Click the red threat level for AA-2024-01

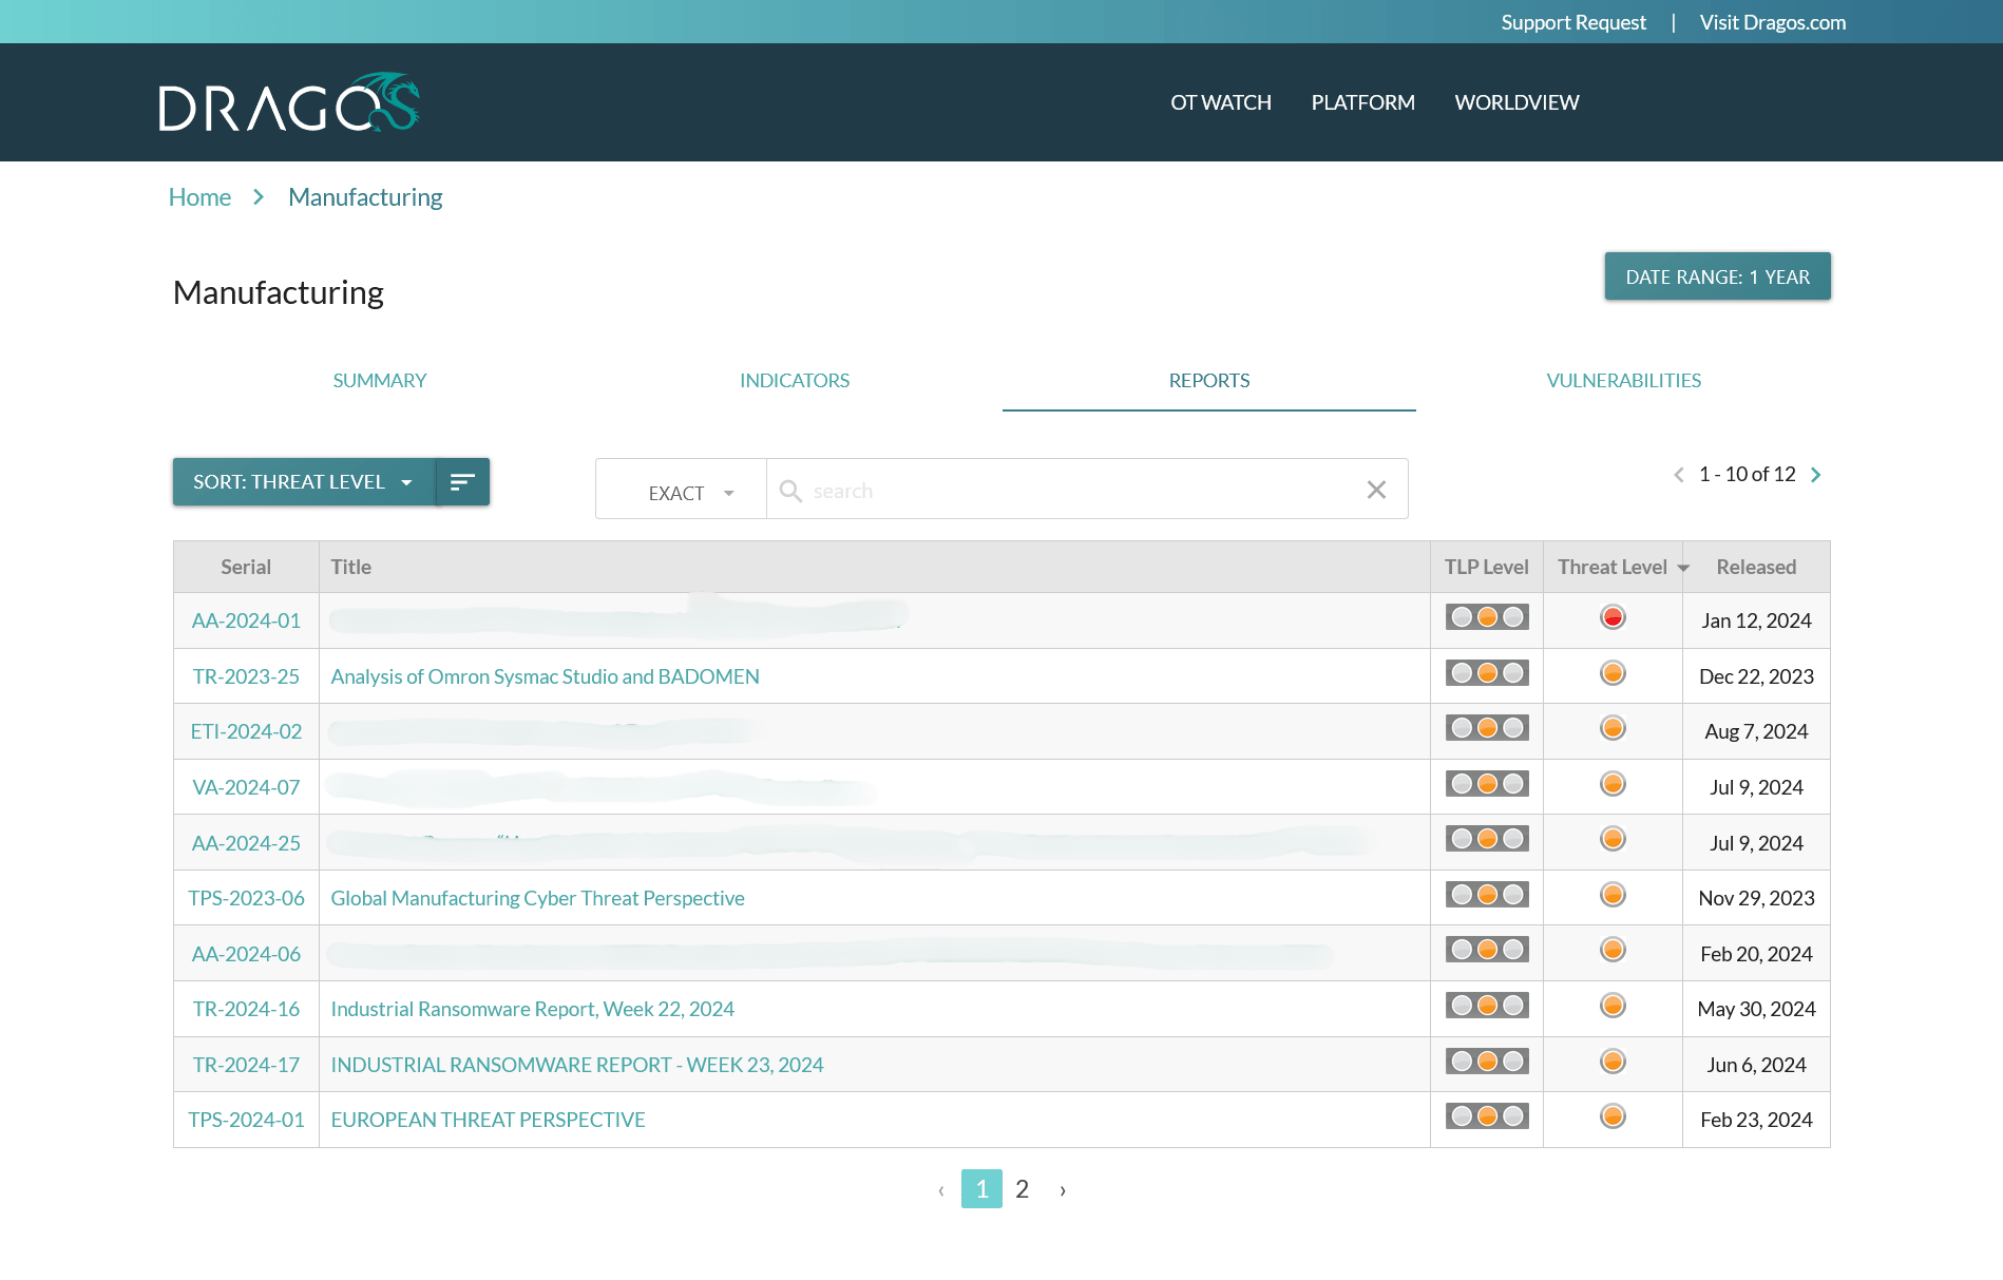point(1612,618)
